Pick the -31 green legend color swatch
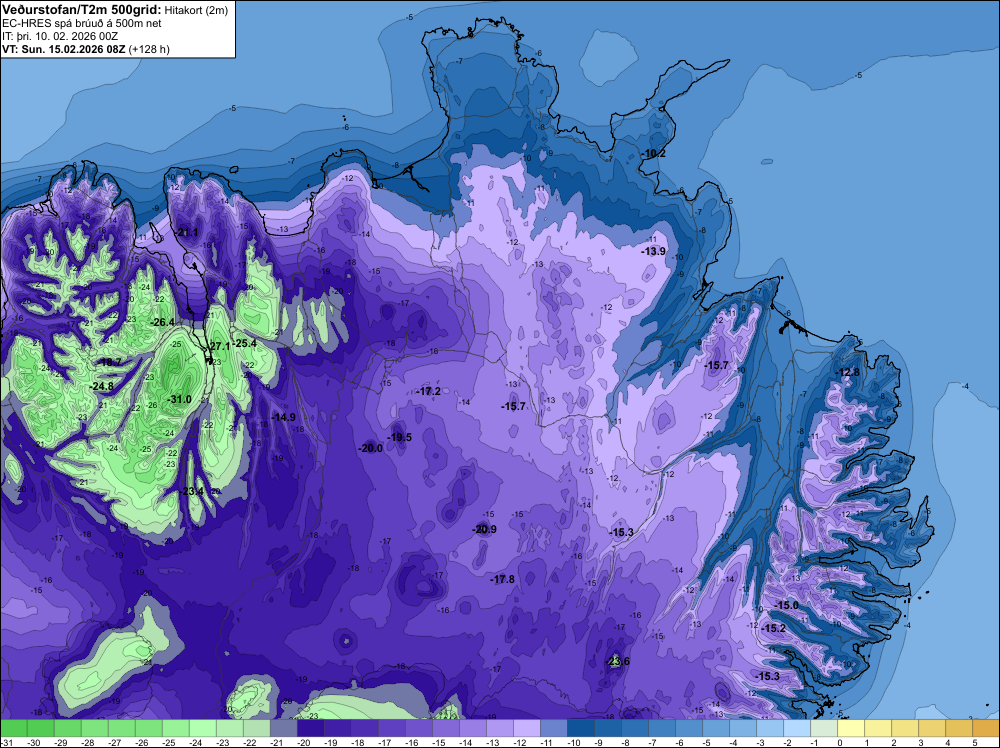 tap(13, 729)
